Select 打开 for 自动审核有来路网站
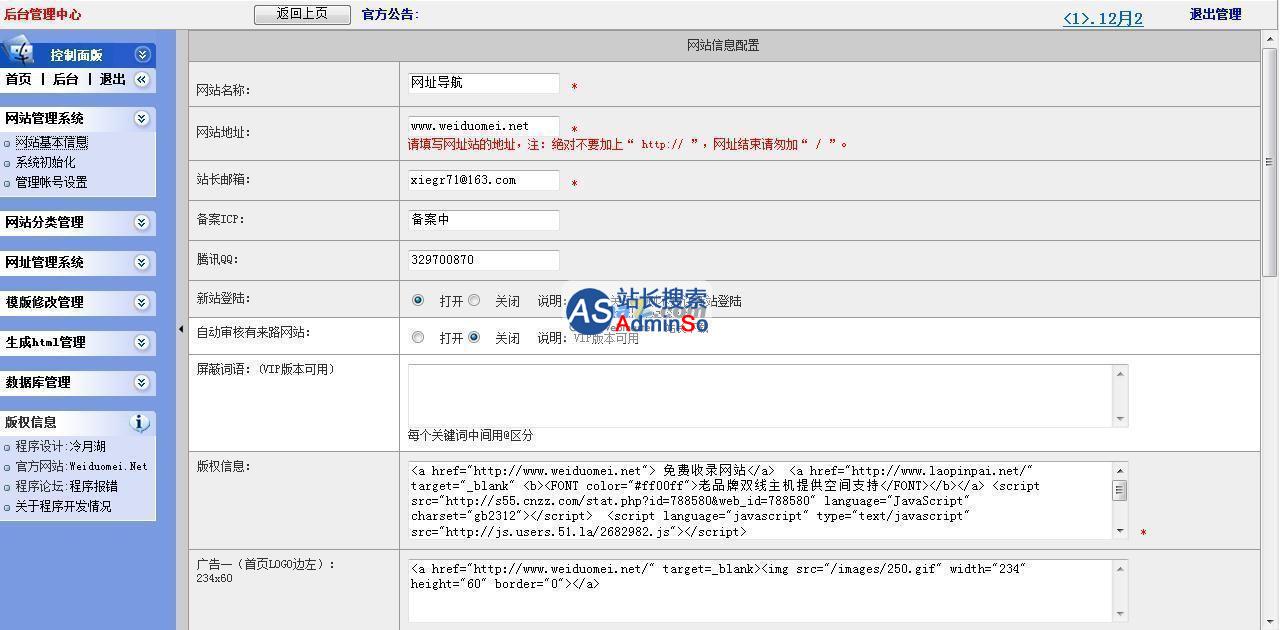 pyautogui.click(x=418, y=337)
